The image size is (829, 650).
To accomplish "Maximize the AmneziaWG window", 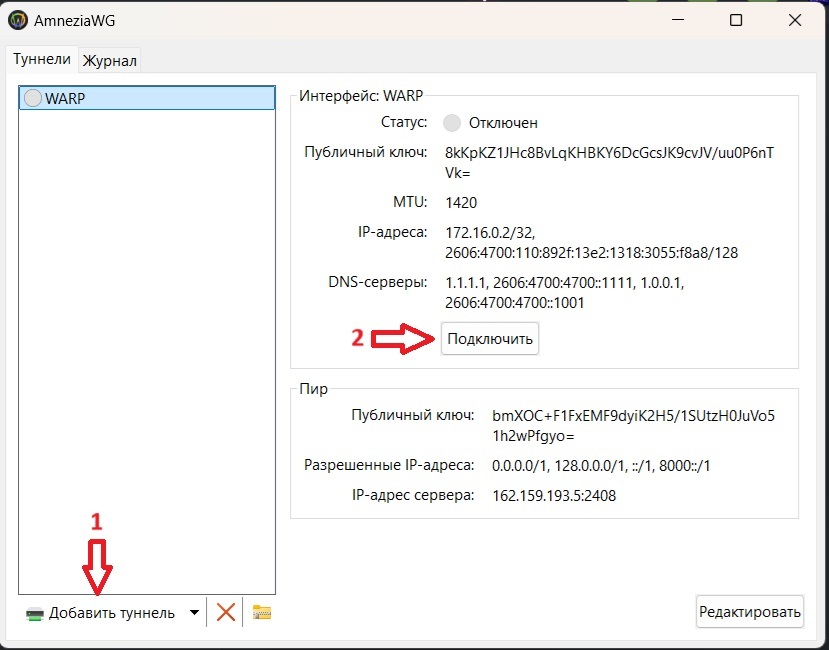I will click(736, 21).
